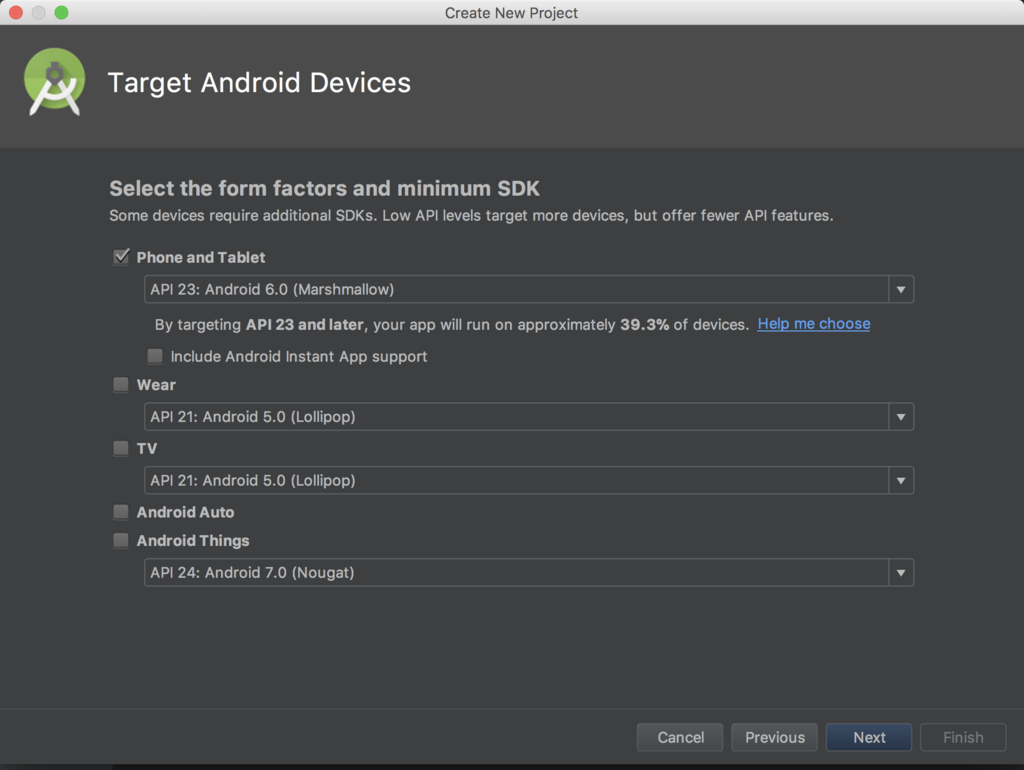The width and height of the screenshot is (1024, 770).
Task: Click the Wear API 21 Lollipop combo box
Action: [x=516, y=417]
